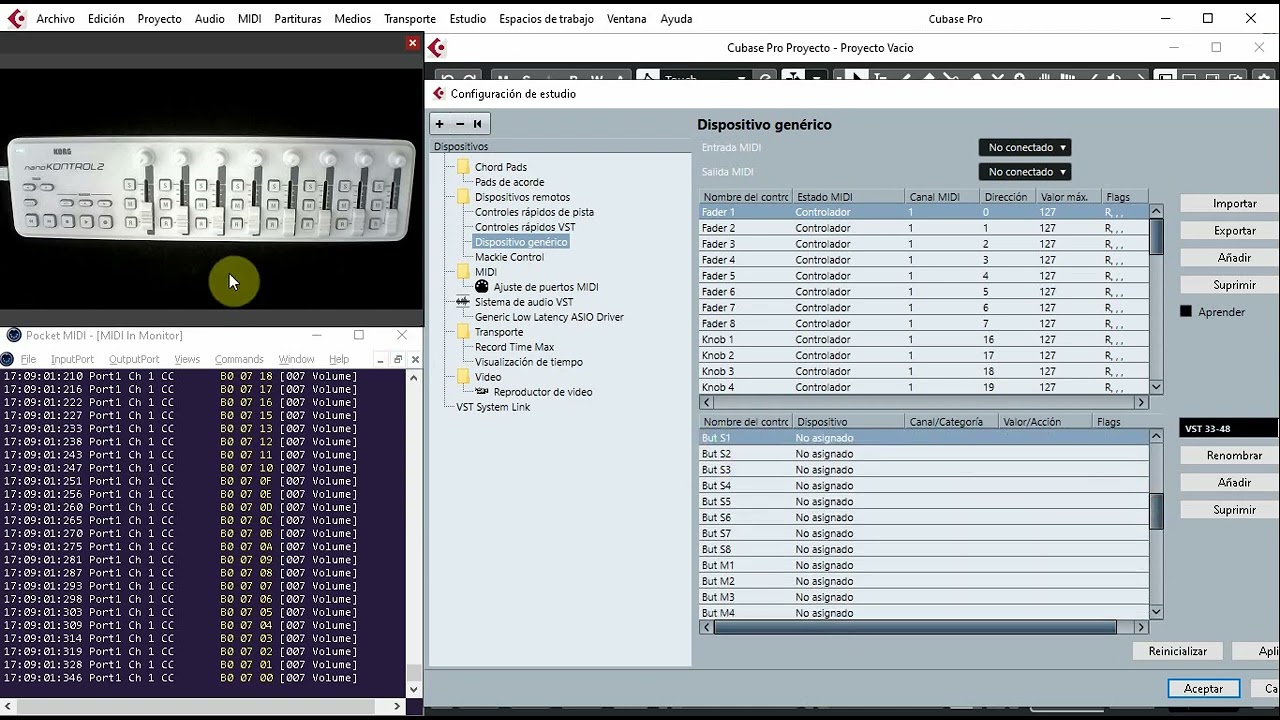The width and height of the screenshot is (1280, 720).
Task: Select Record Time Max tree item
Action: click(x=514, y=347)
